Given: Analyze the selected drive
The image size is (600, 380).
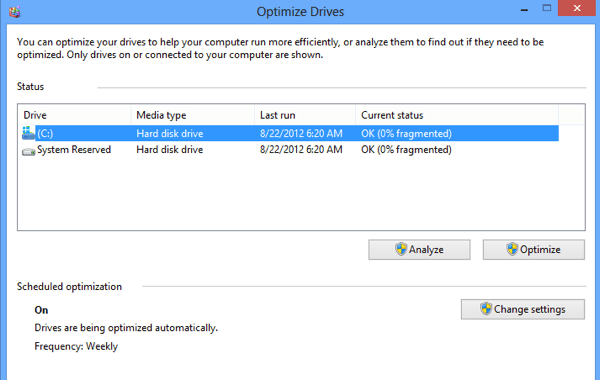Looking at the screenshot, I should (419, 250).
